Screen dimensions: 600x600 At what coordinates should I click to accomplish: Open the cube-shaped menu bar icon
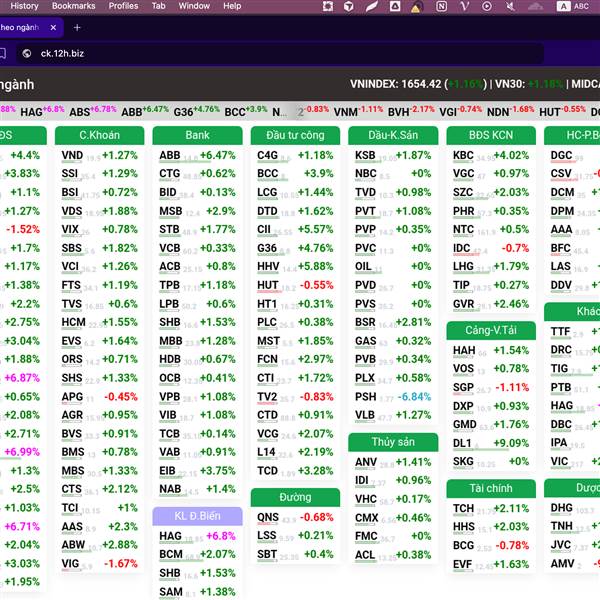[x=349, y=6]
